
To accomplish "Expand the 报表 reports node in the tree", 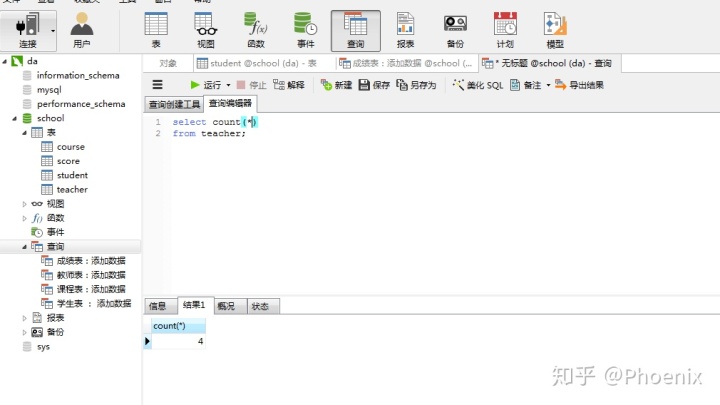I will tap(24, 318).
